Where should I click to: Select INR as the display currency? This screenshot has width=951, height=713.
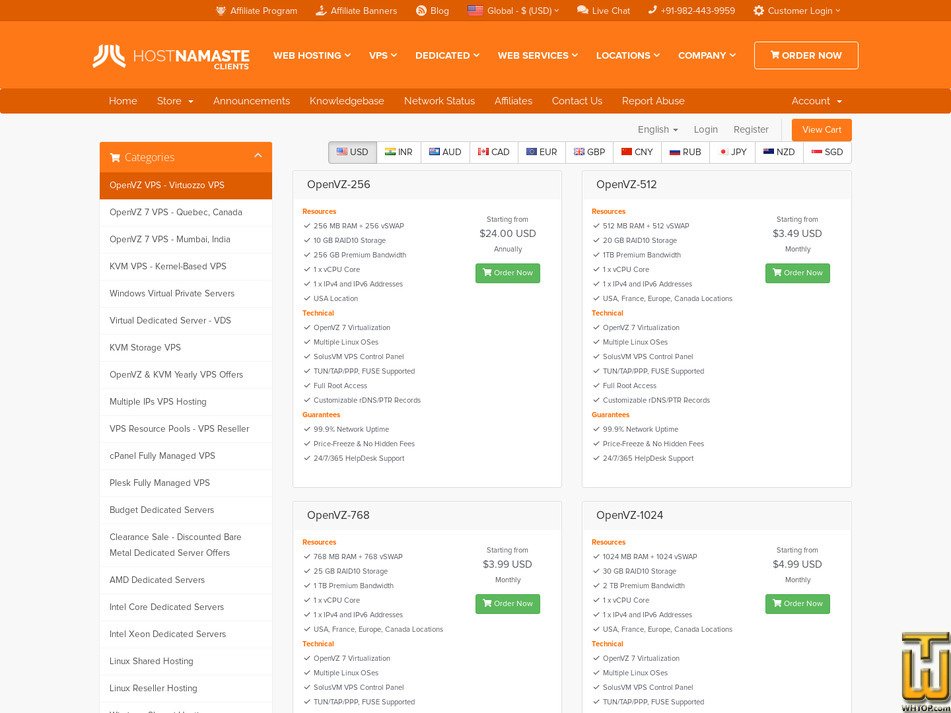coord(399,152)
